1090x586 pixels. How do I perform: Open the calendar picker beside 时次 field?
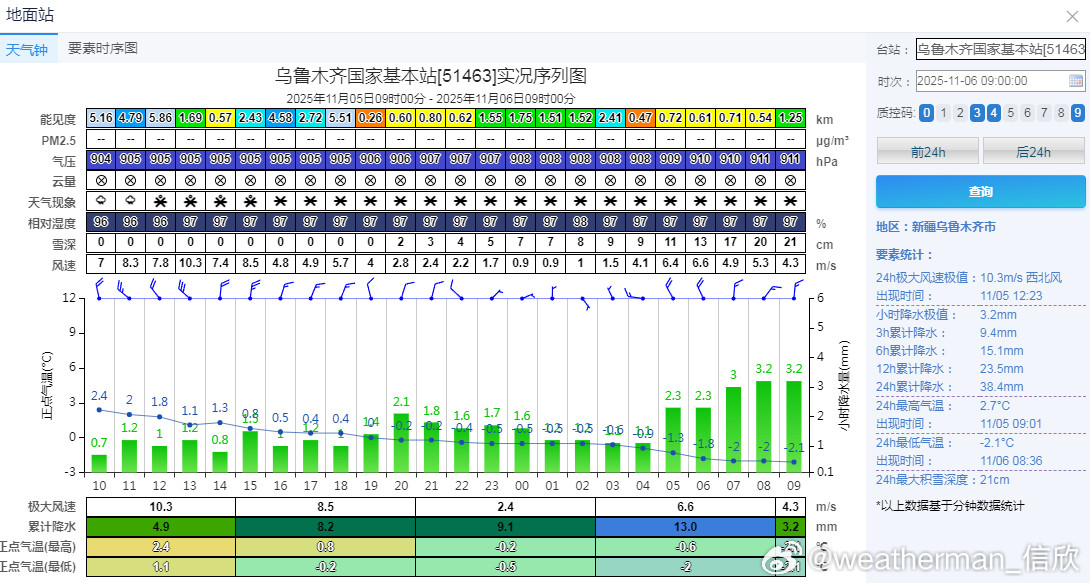[x=1078, y=79]
